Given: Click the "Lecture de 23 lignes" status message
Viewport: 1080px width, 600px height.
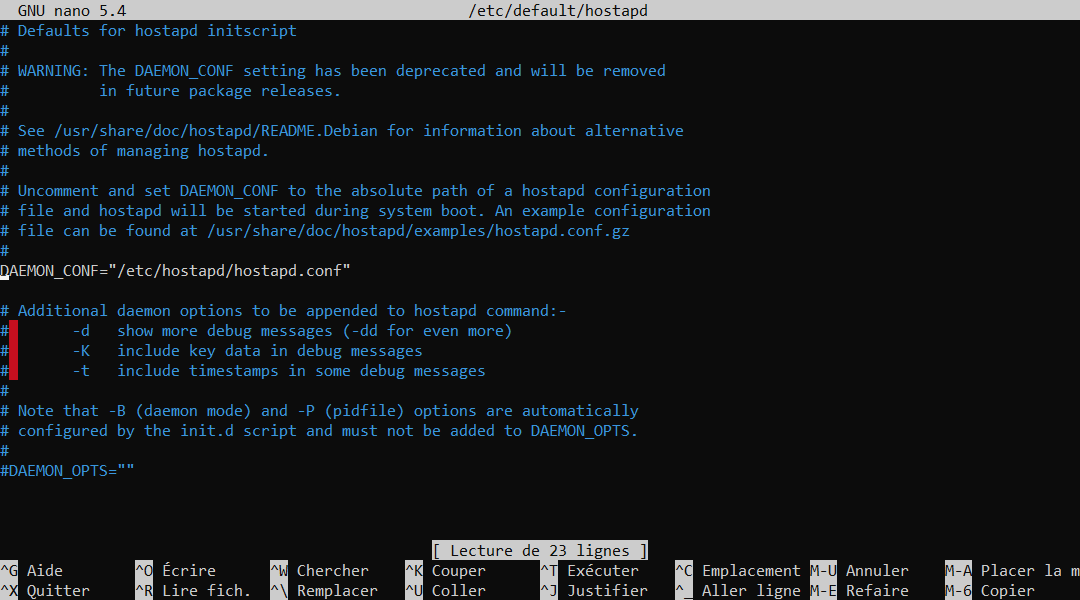Looking at the screenshot, I should point(540,551).
